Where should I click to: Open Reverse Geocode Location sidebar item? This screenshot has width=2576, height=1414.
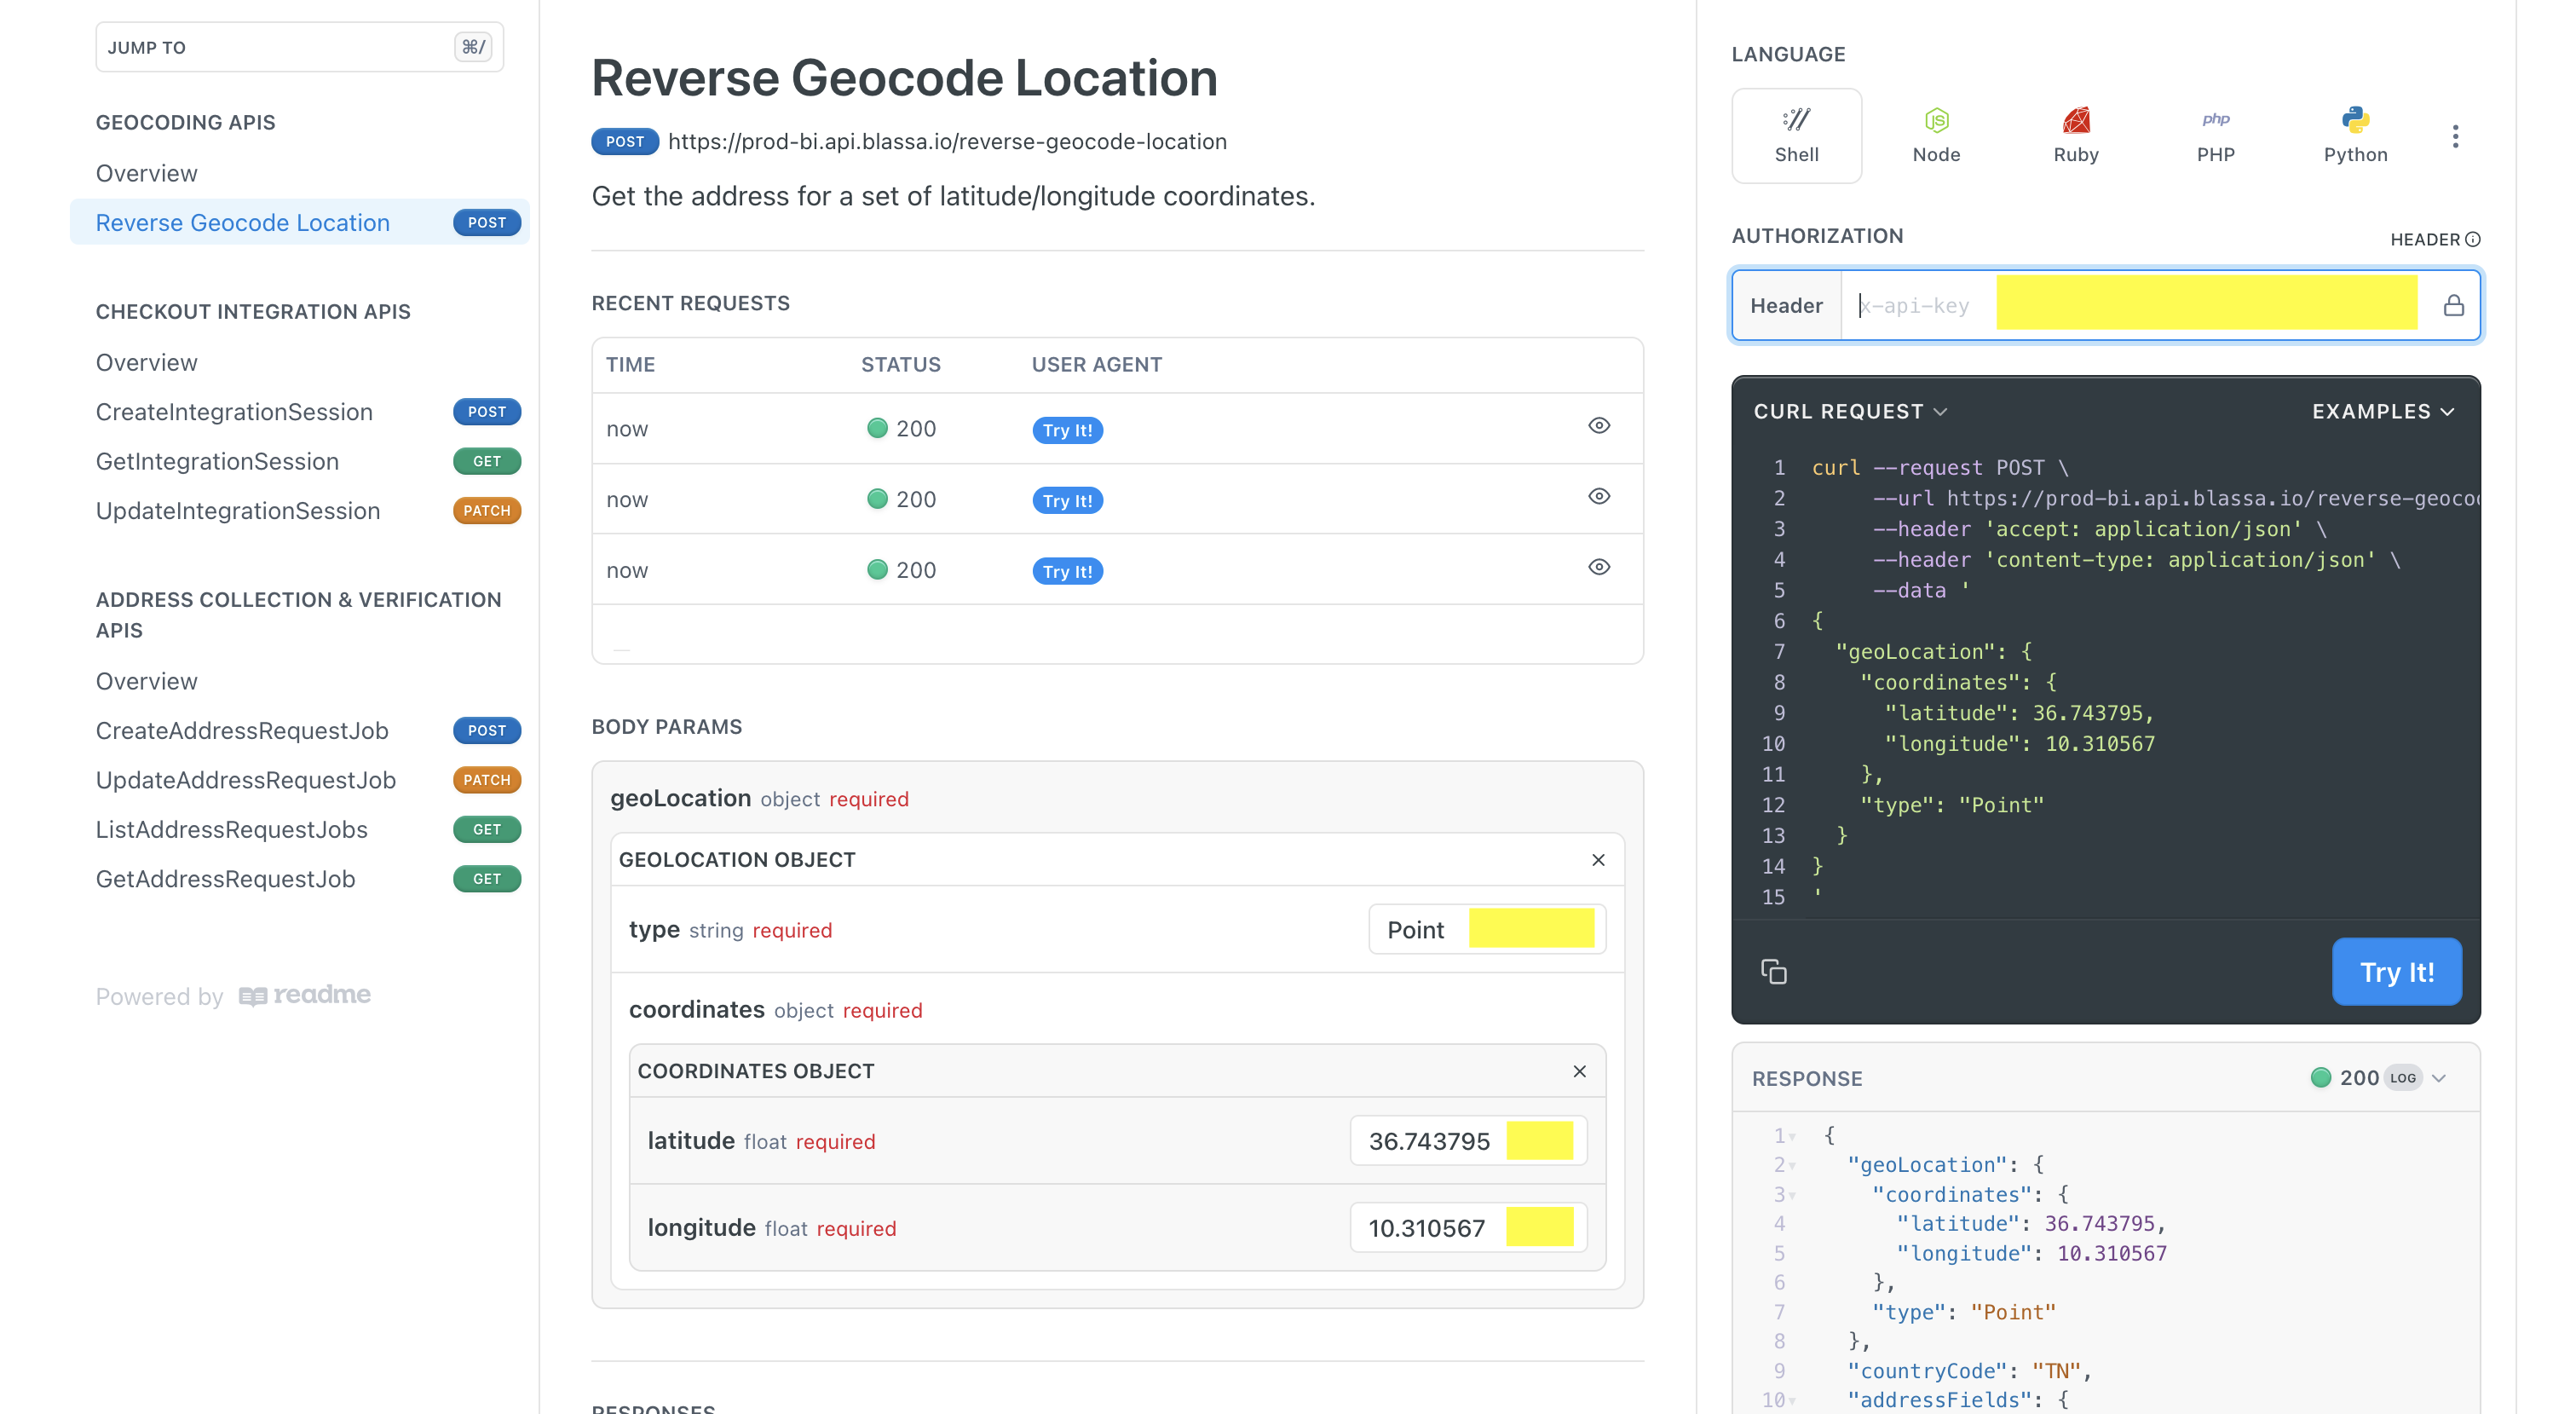tap(299, 222)
